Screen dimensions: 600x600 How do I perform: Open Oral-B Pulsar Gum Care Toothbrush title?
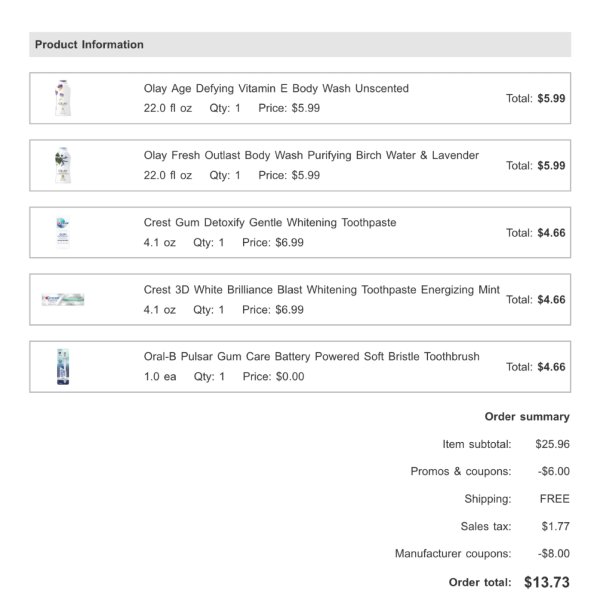[311, 357]
